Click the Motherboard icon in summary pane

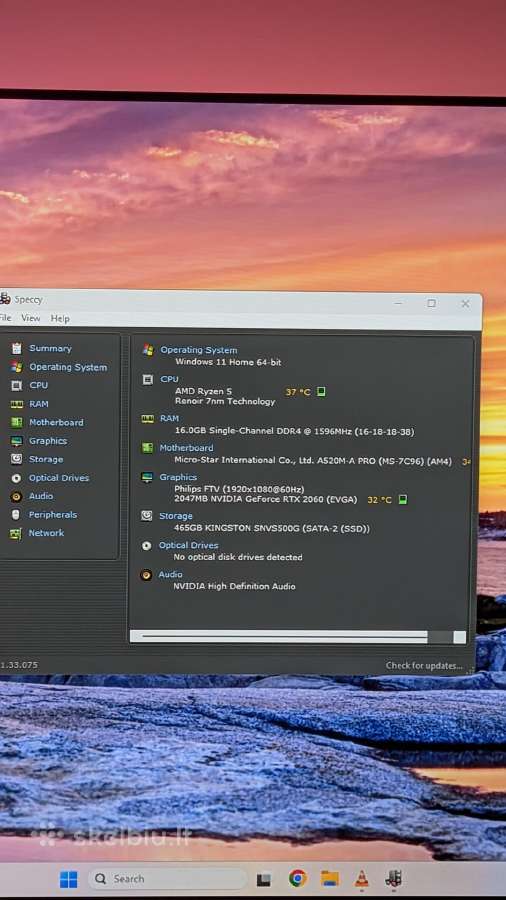pos(147,448)
